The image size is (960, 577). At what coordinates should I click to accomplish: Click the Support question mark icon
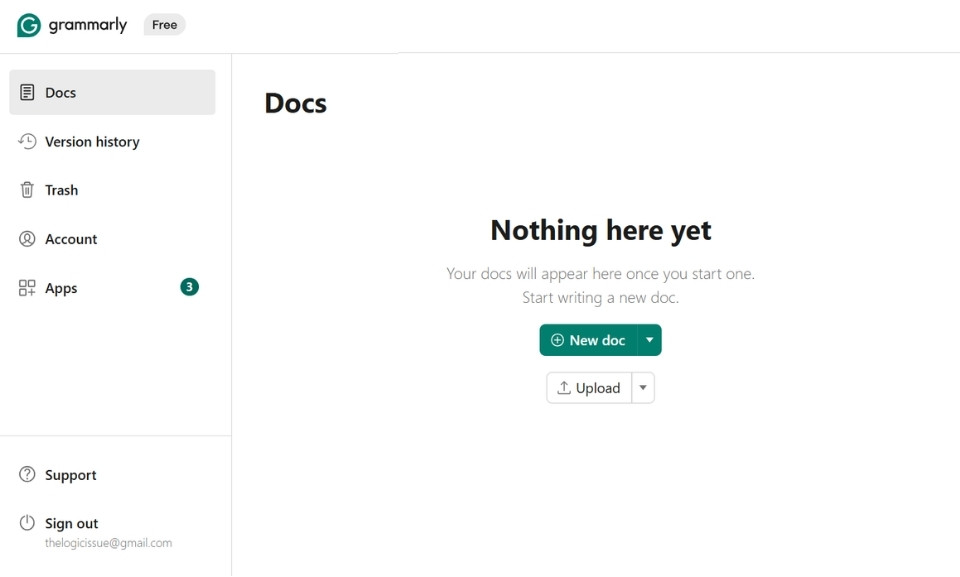(27, 474)
